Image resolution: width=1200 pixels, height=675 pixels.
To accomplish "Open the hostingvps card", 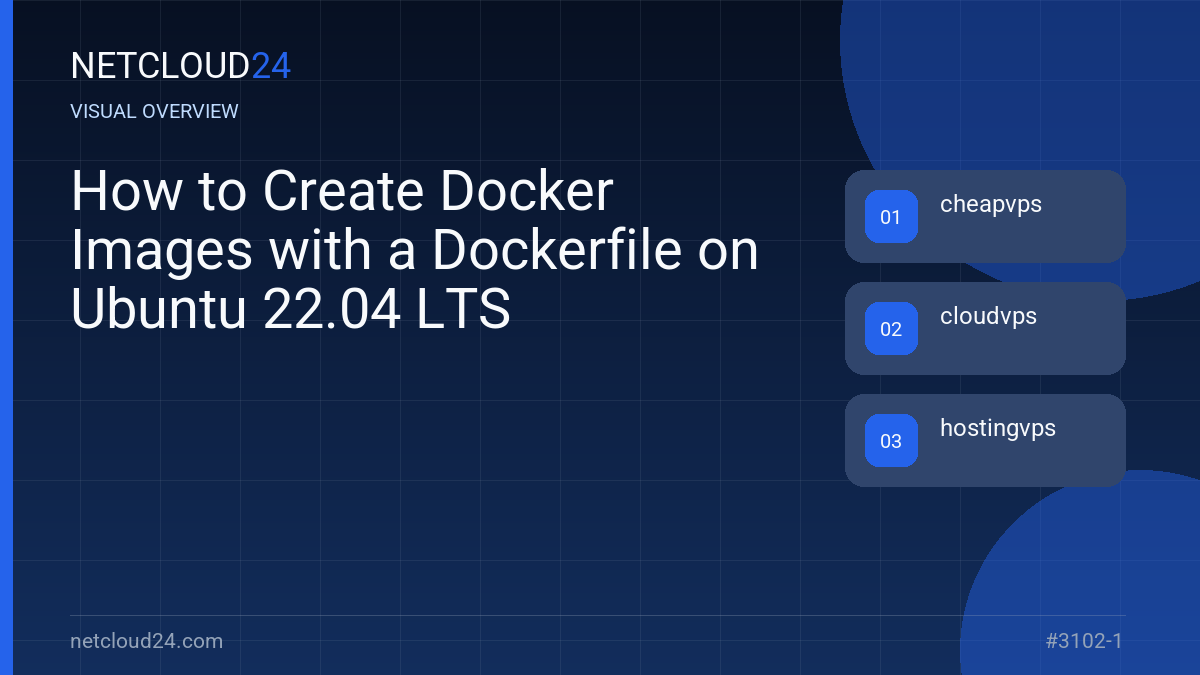I will coord(985,440).
